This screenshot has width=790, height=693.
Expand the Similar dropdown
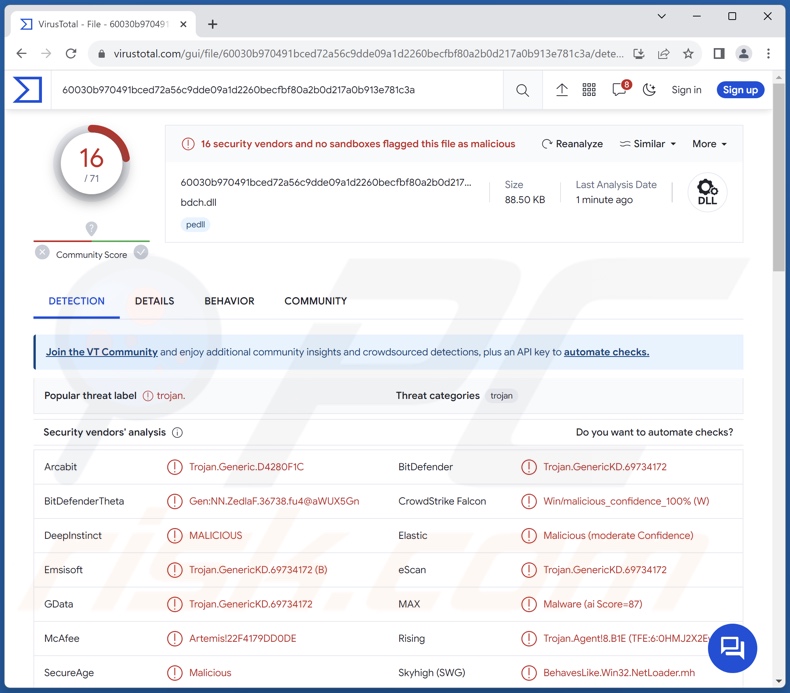coord(647,144)
